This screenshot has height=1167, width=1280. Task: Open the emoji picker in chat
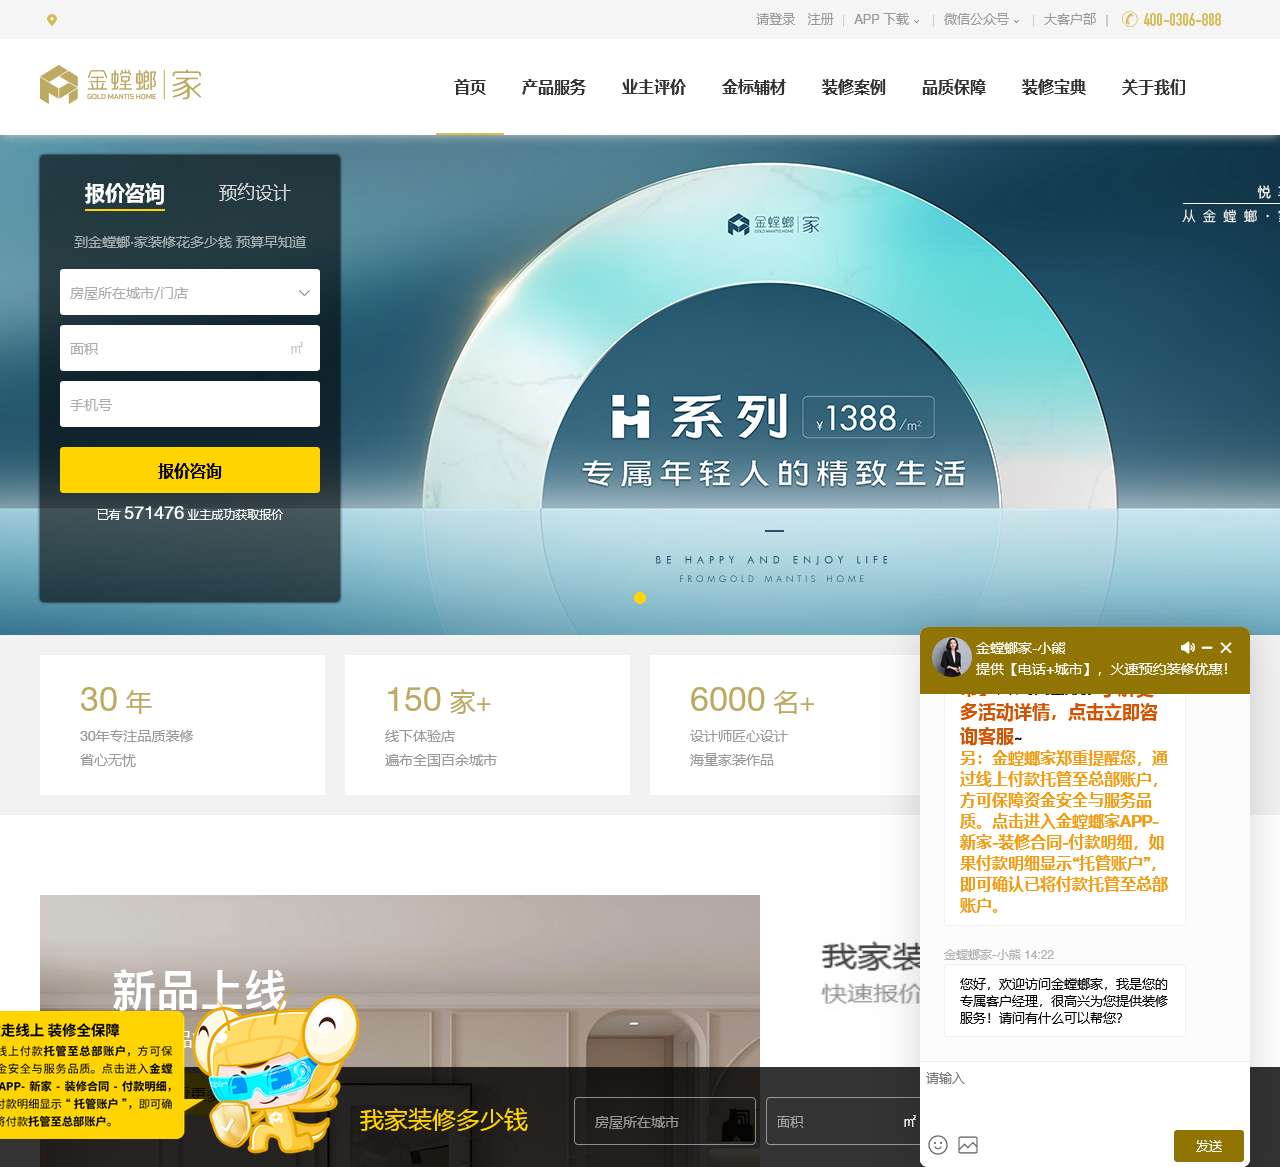point(938,1145)
